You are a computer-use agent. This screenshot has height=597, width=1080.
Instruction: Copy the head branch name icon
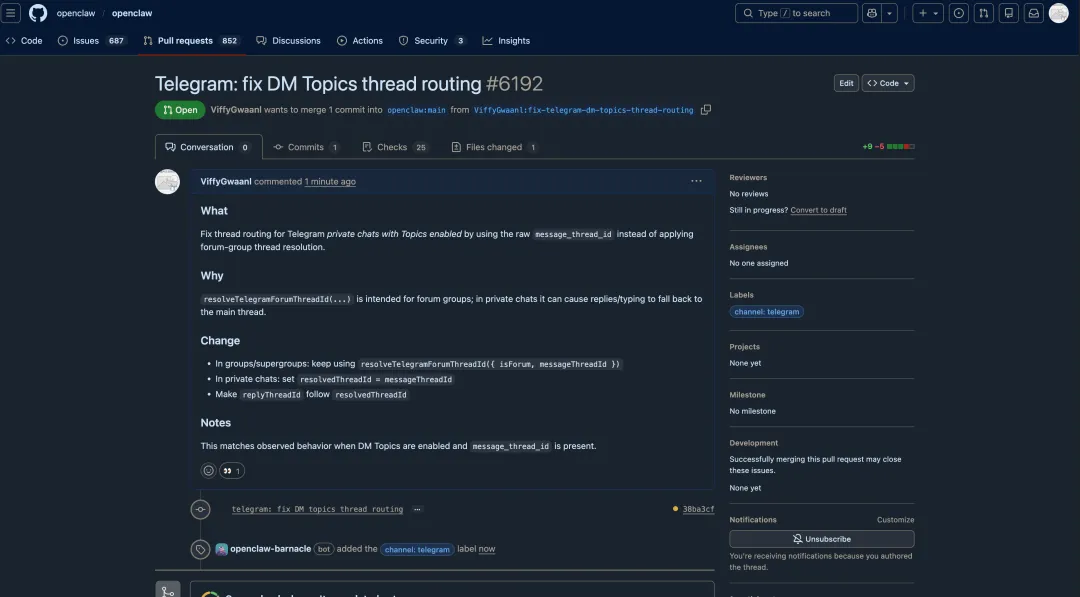[x=705, y=110]
